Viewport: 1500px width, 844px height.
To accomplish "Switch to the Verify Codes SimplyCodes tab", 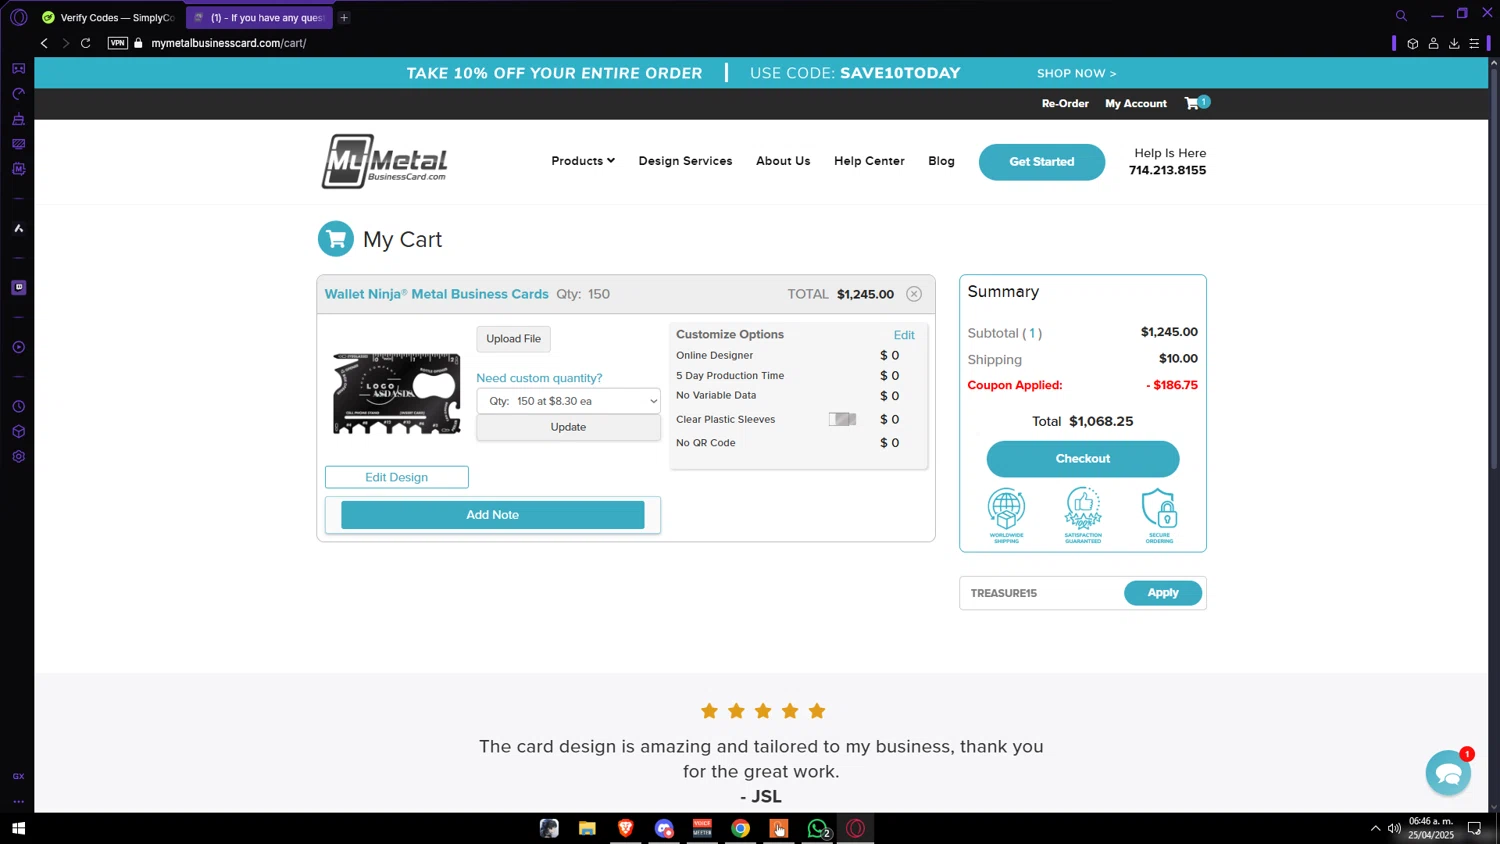I will tap(109, 17).
